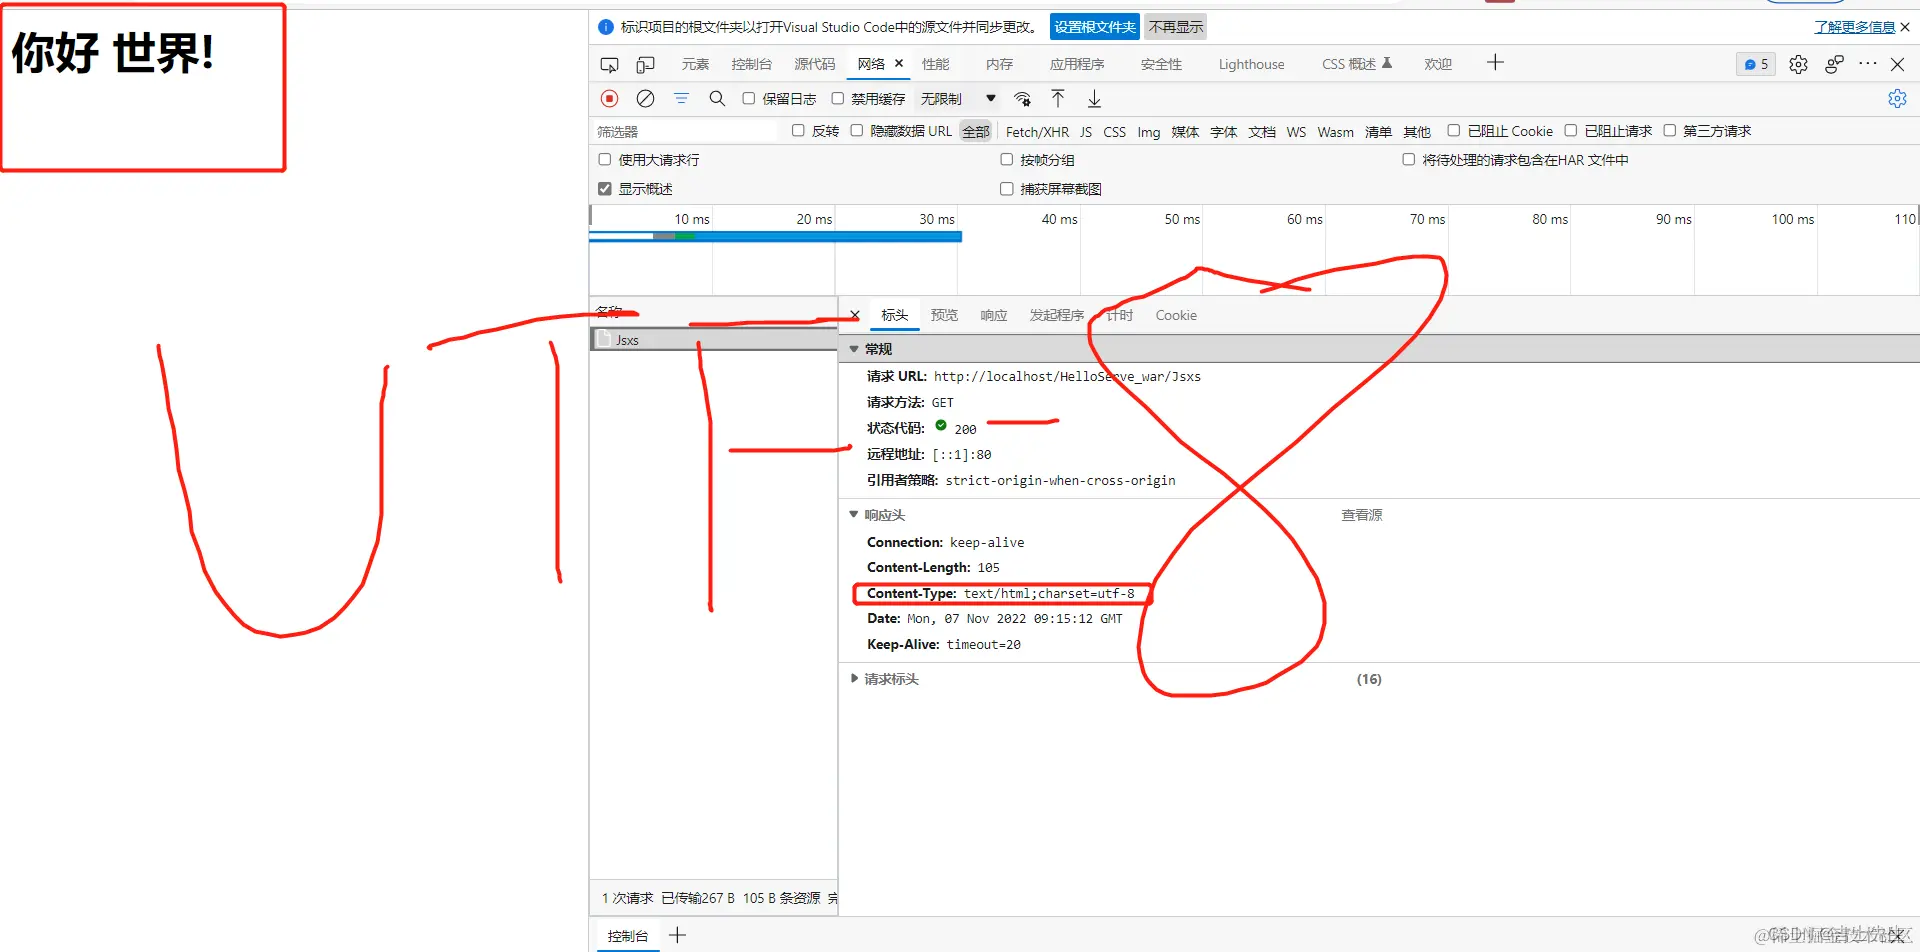Toggle the network filter bar icon
1920x952 pixels.
pos(681,99)
